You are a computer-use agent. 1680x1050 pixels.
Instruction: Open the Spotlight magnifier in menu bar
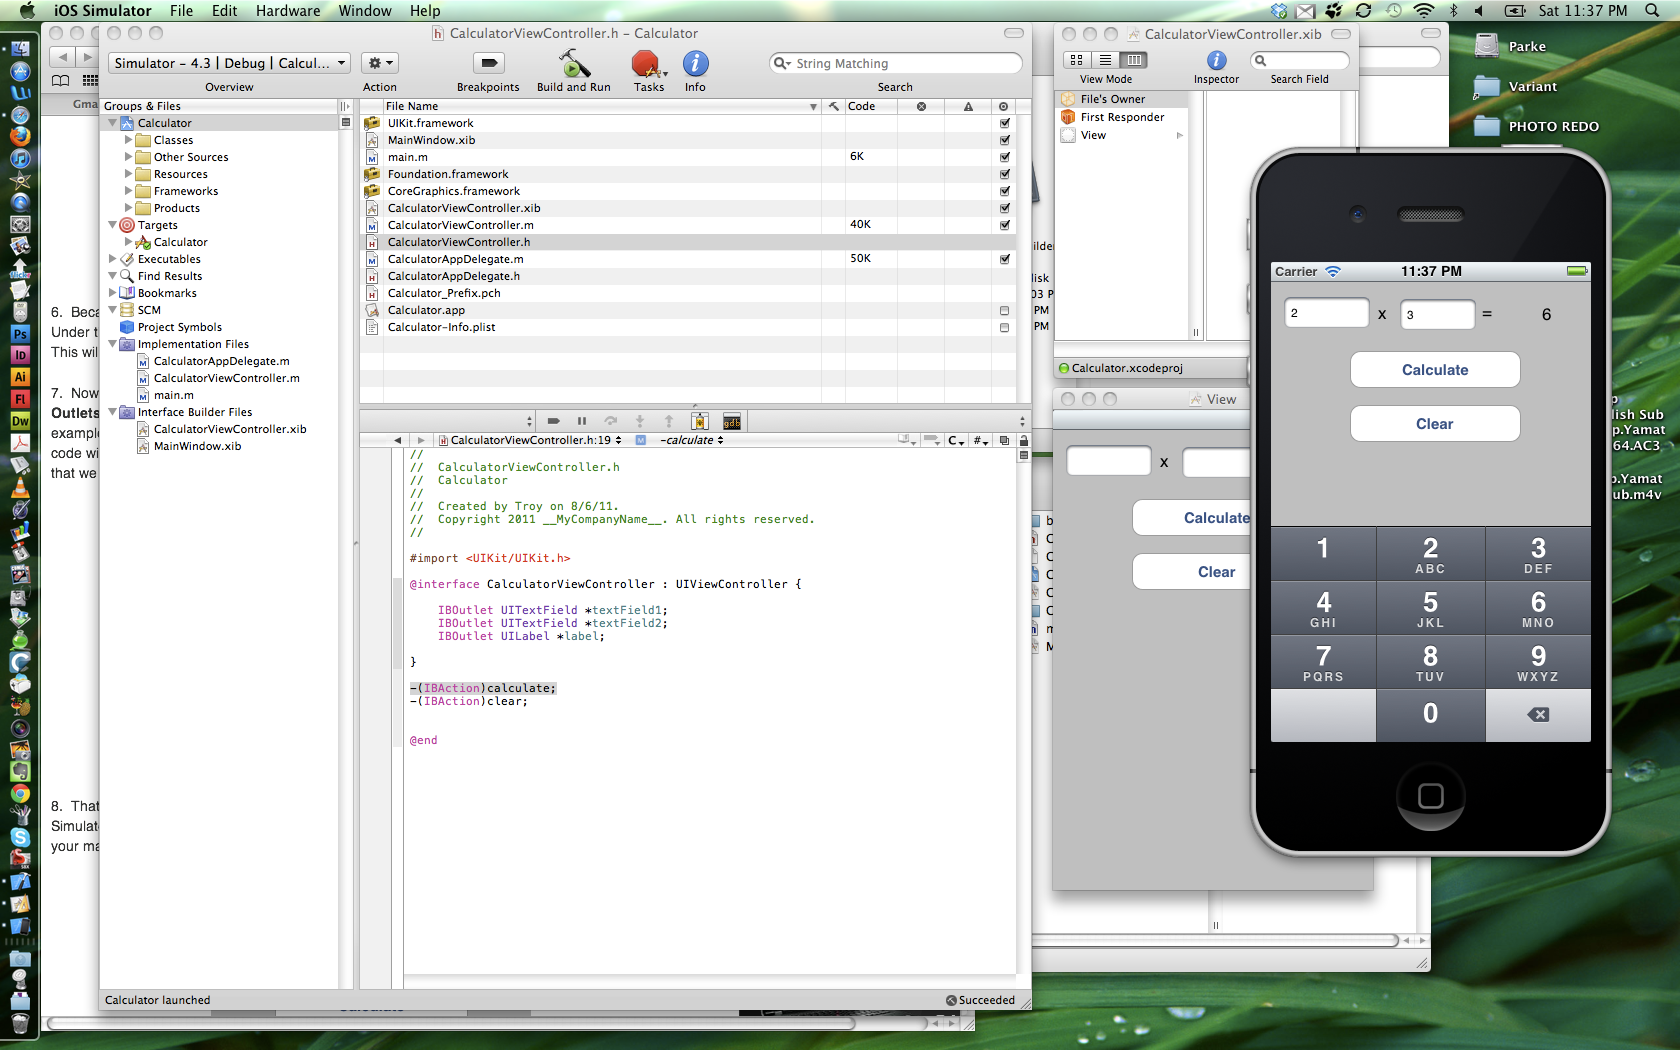(x=1653, y=10)
